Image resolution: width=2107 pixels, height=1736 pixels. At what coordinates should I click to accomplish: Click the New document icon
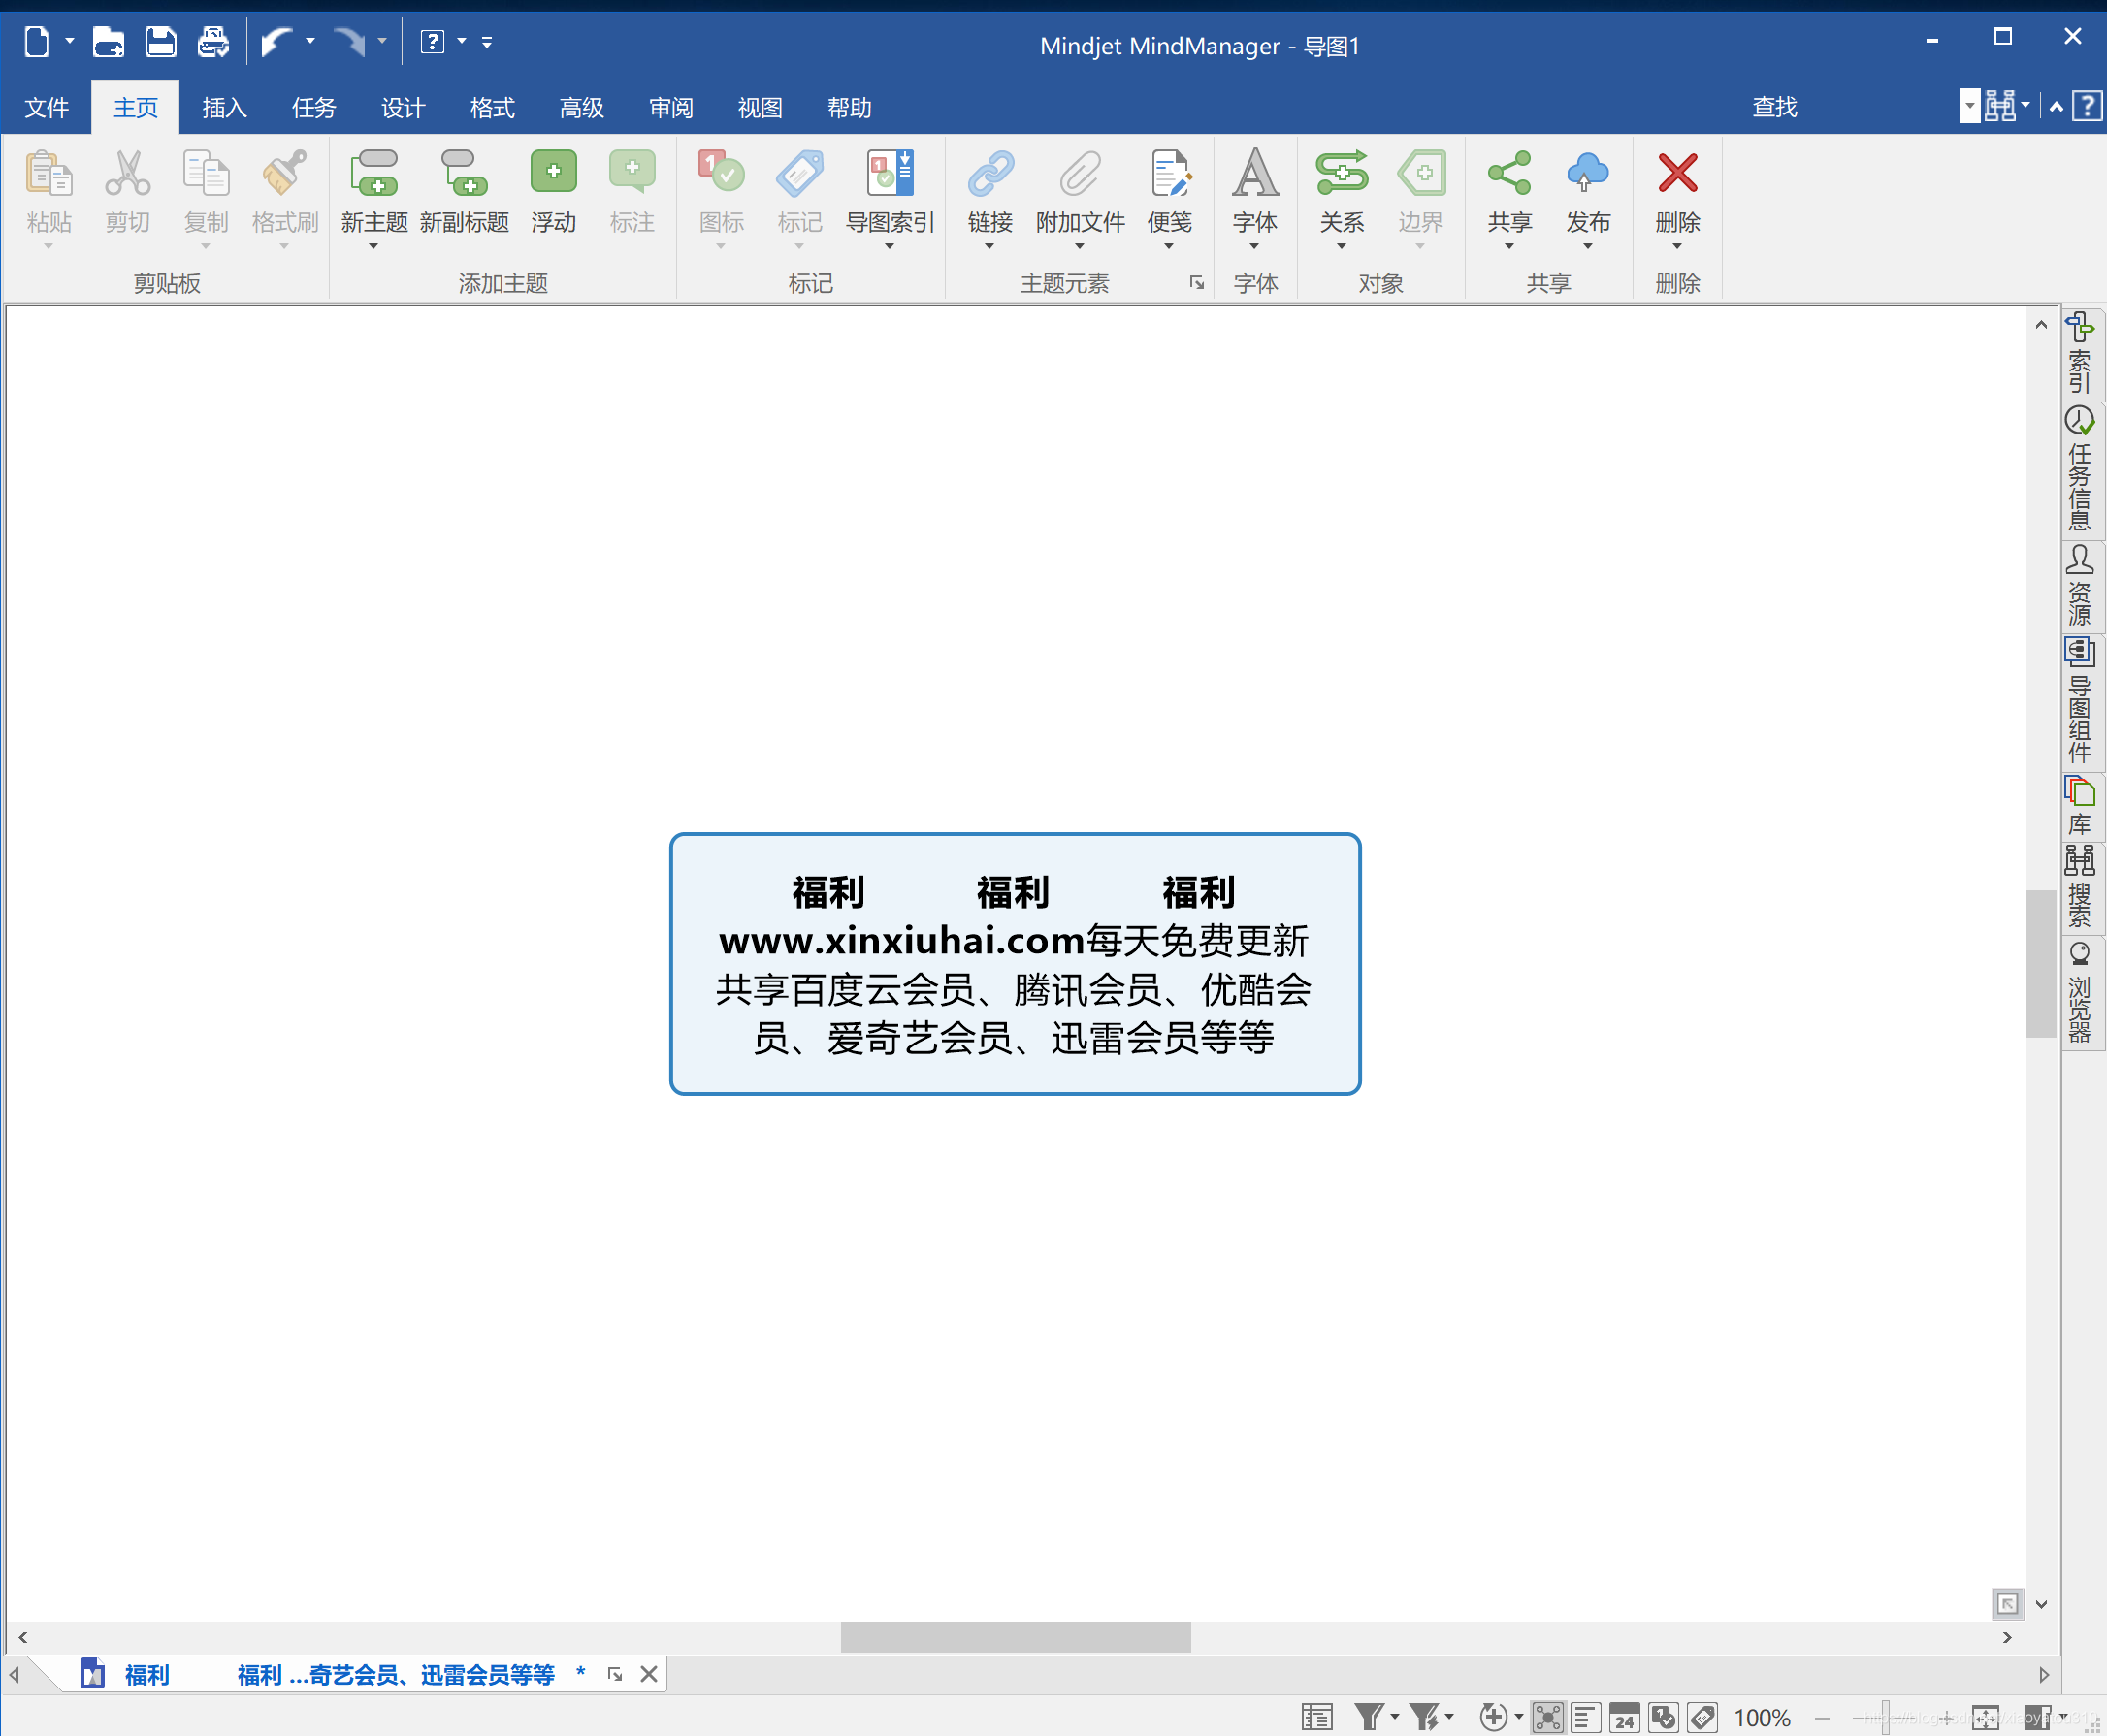(36, 42)
